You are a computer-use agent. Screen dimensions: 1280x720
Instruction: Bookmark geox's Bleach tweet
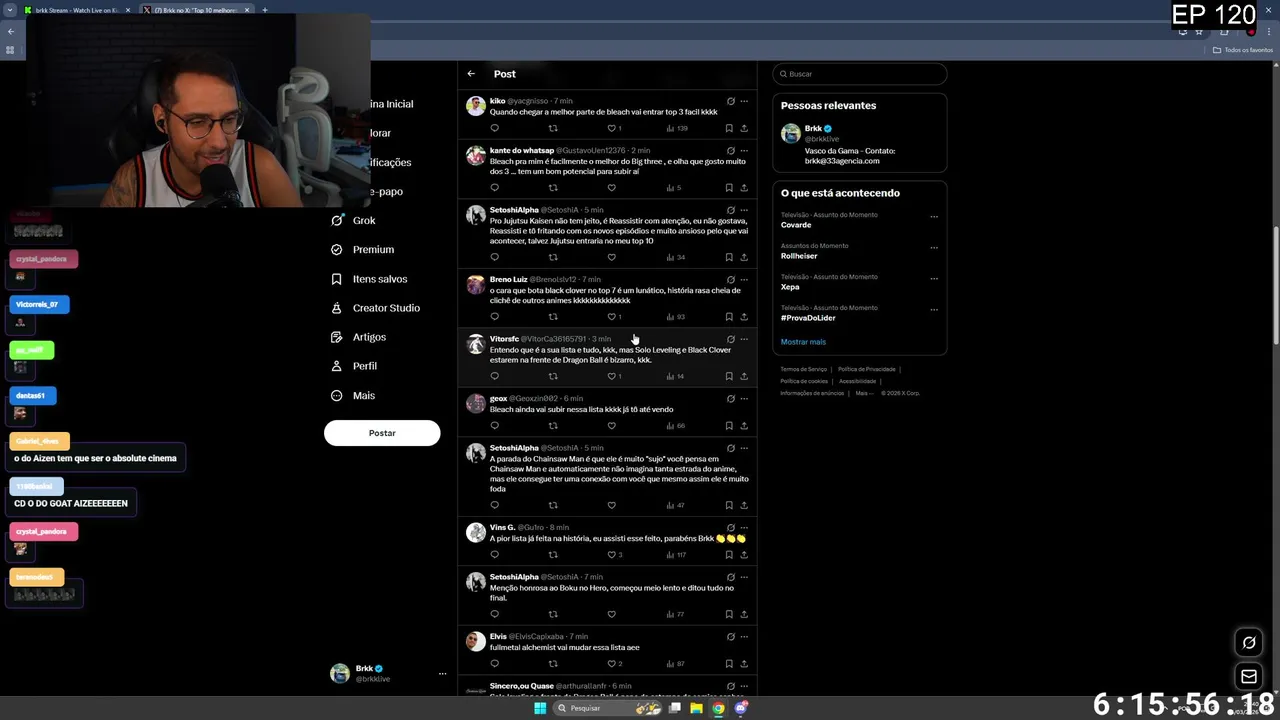(729, 426)
